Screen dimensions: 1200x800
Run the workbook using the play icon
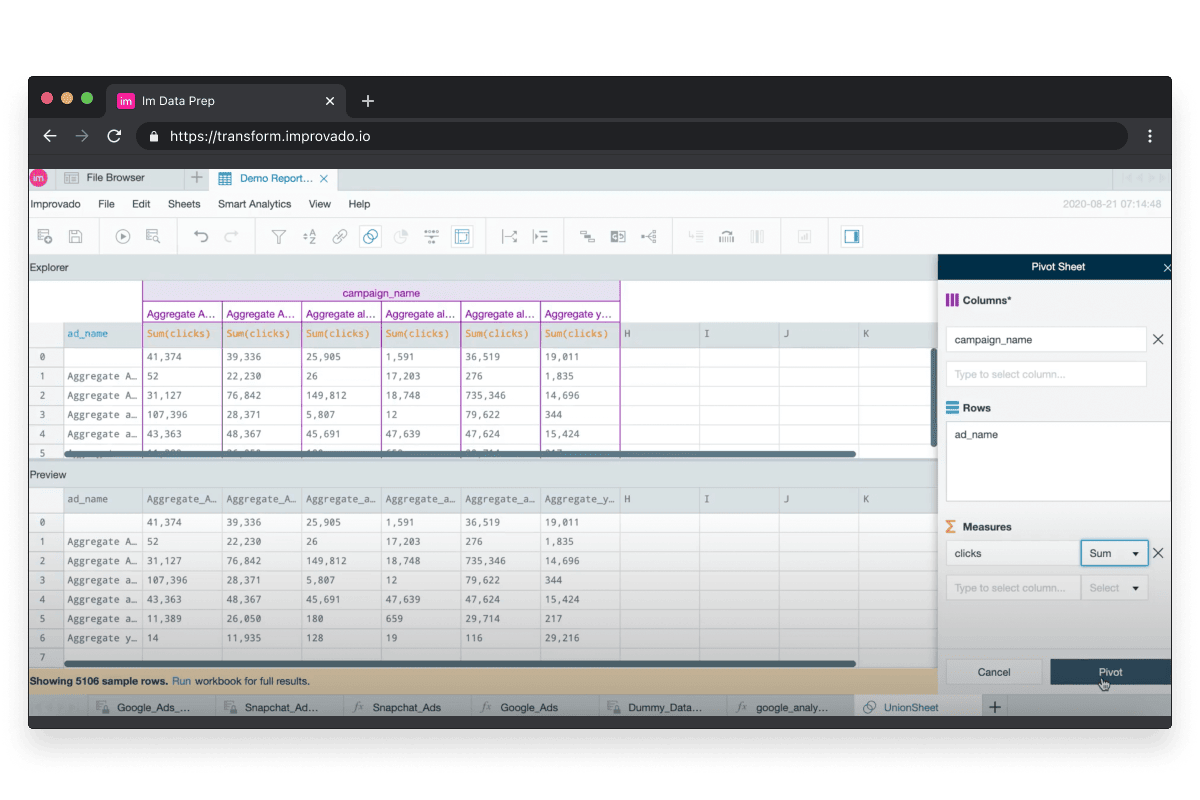[x=121, y=236]
